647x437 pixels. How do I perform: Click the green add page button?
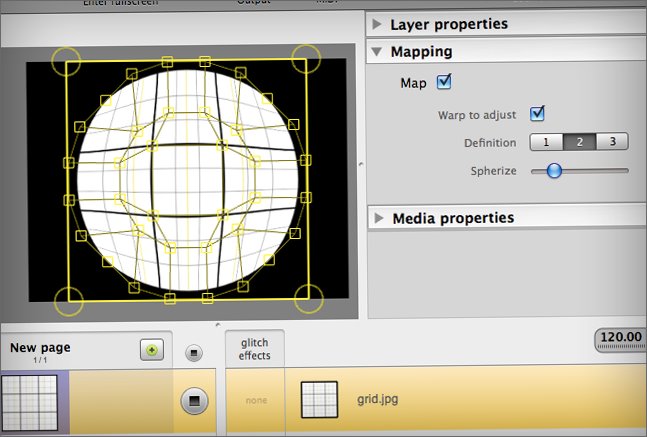152,351
